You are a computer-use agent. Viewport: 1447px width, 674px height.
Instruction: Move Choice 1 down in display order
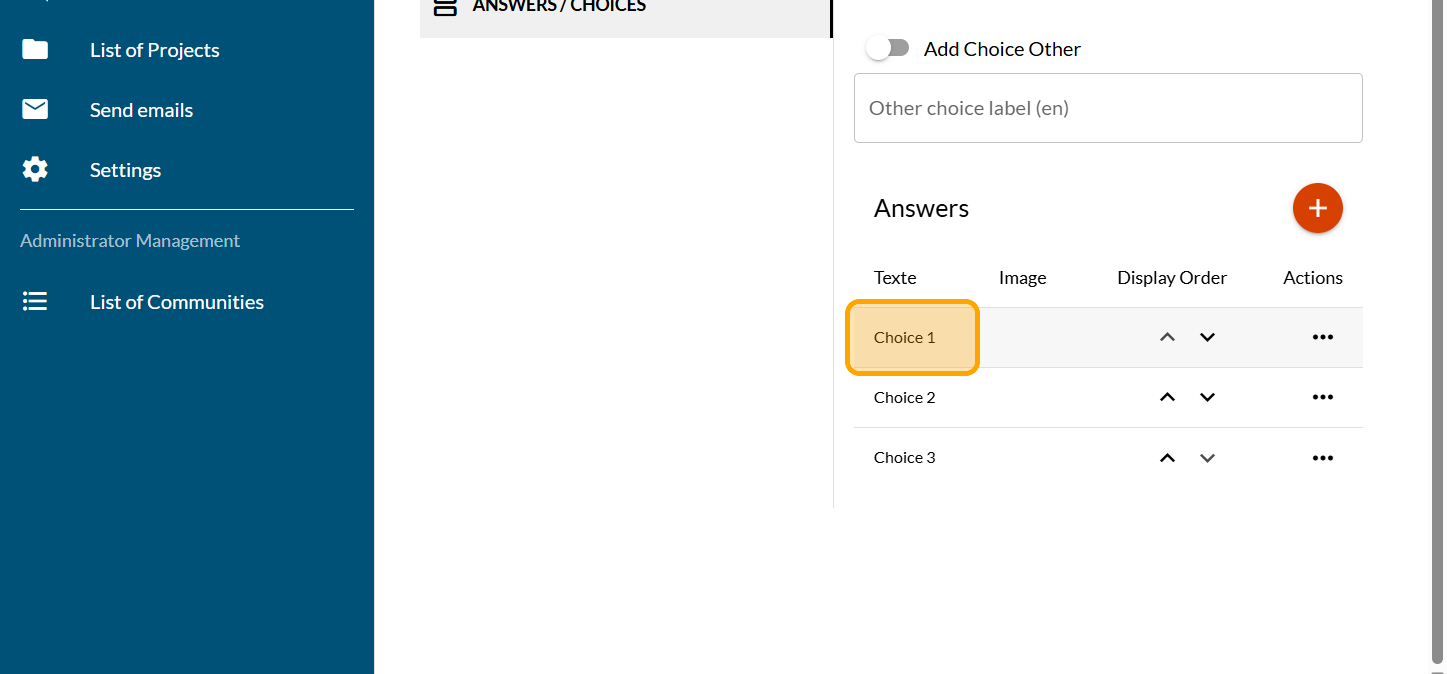pyautogui.click(x=1207, y=338)
